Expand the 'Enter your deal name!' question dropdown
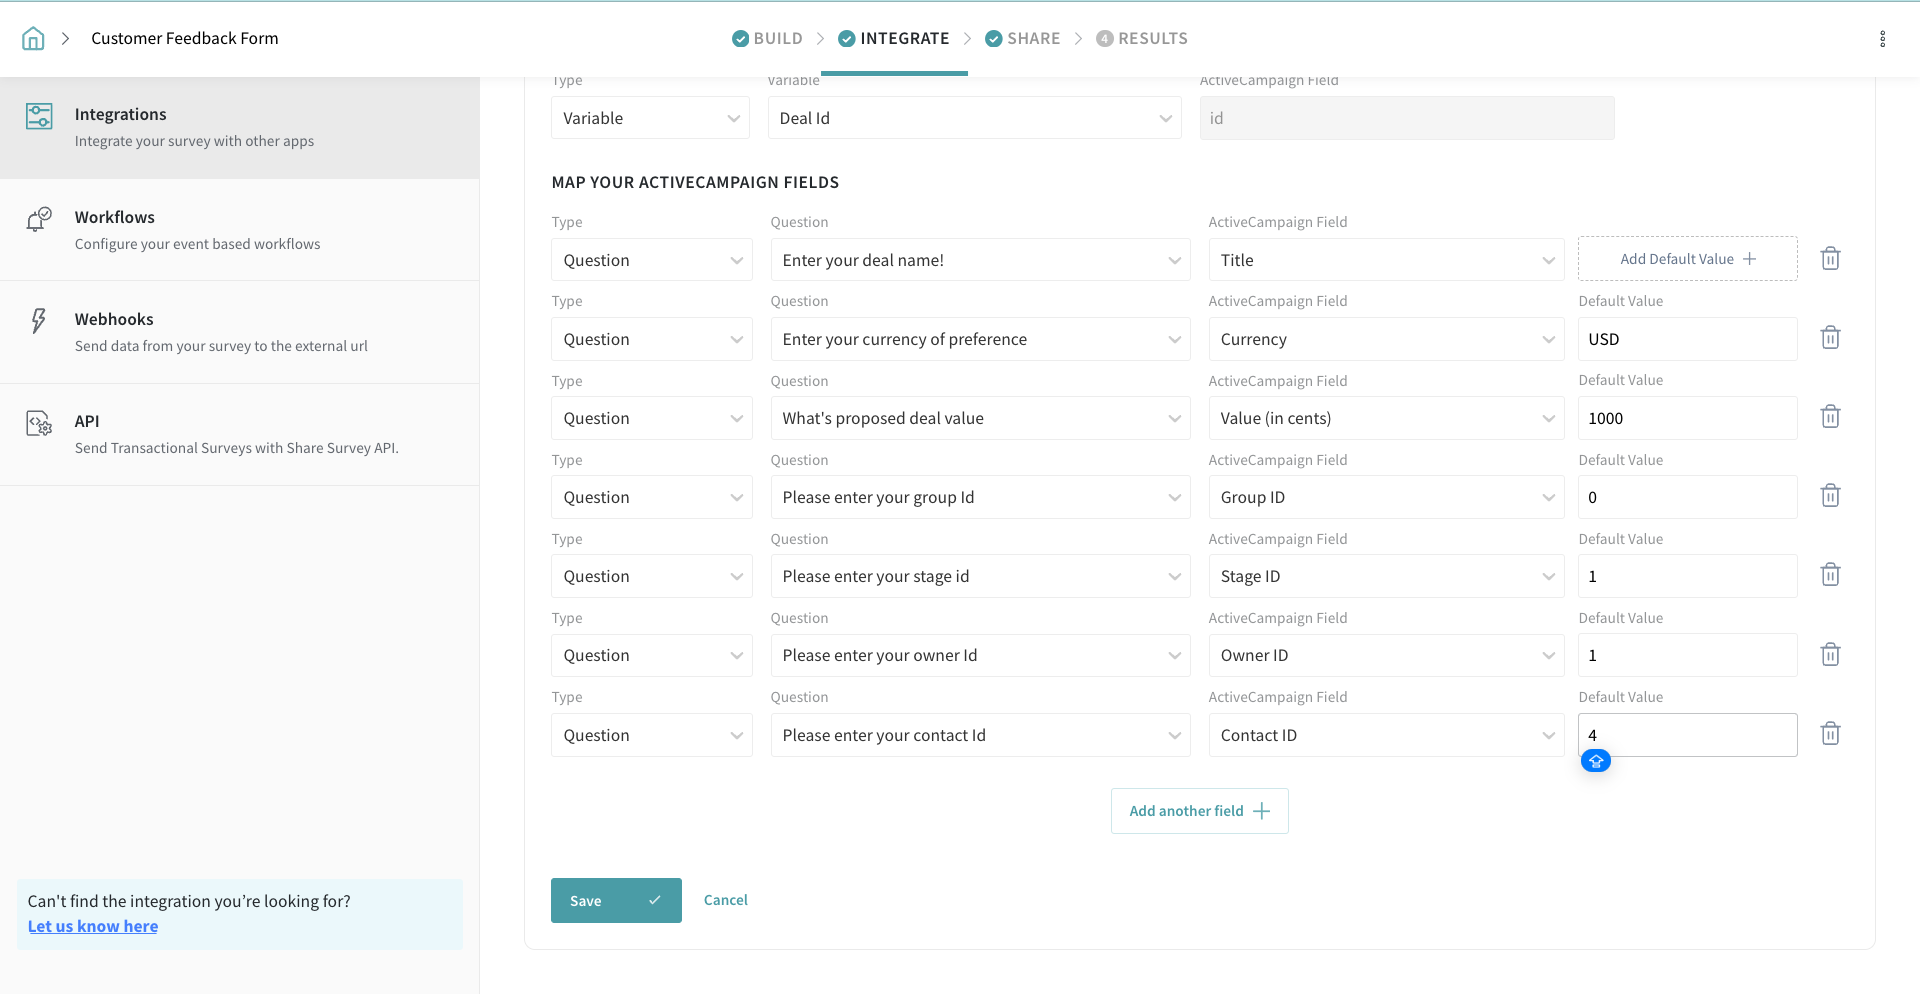The width and height of the screenshot is (1920, 994). (x=979, y=260)
